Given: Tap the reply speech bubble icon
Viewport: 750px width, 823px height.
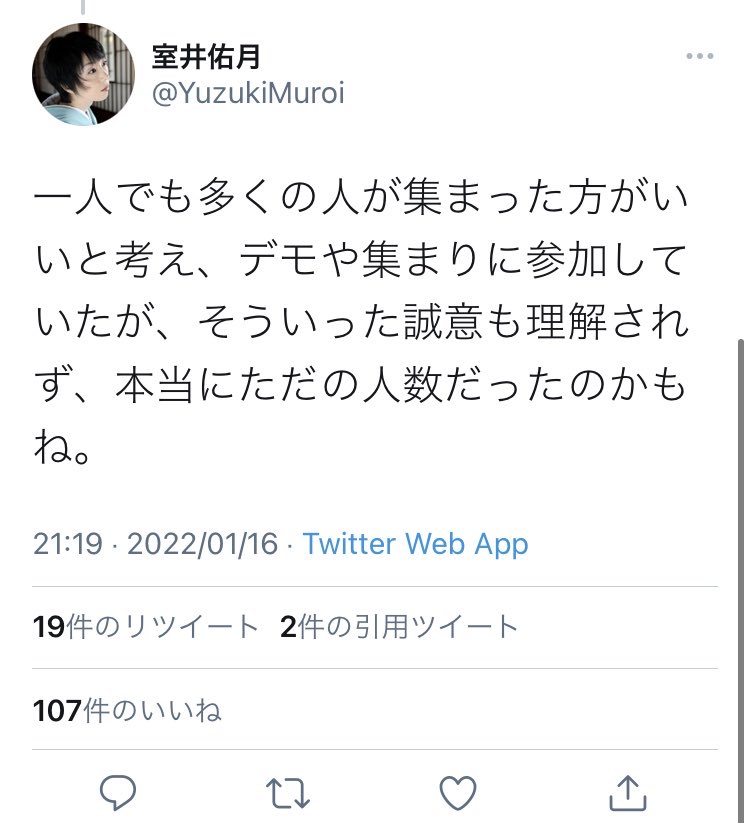Looking at the screenshot, I should point(118,792).
